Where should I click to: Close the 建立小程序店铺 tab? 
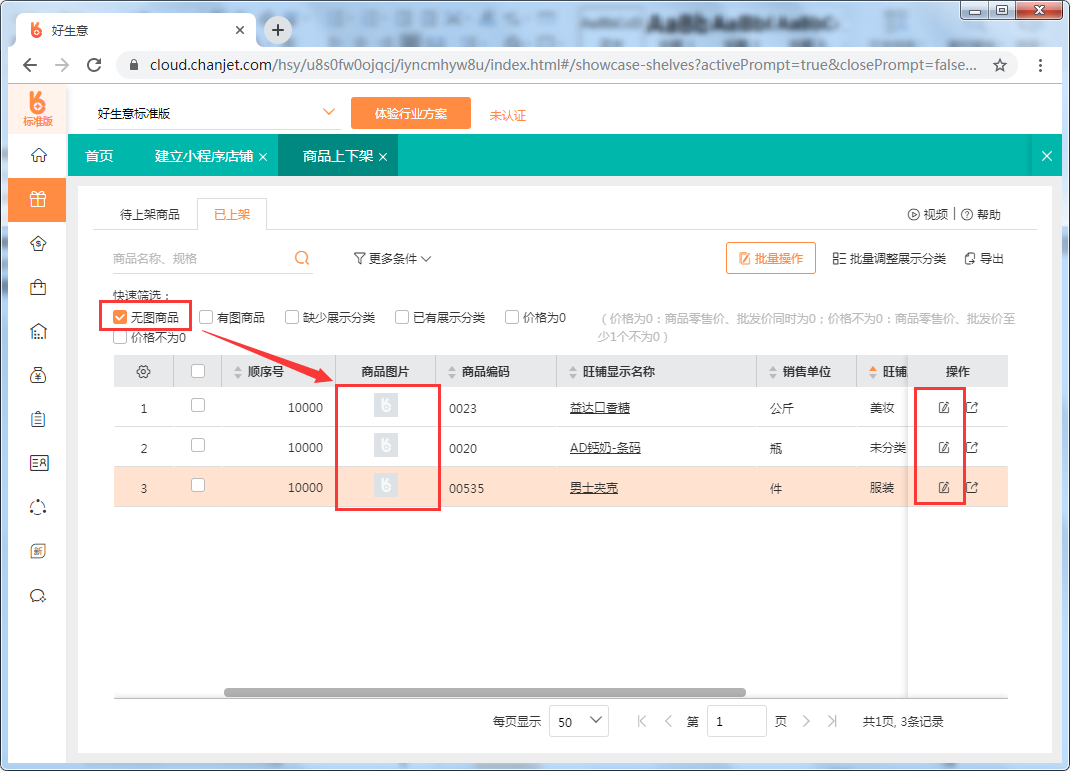pyautogui.click(x=263, y=157)
